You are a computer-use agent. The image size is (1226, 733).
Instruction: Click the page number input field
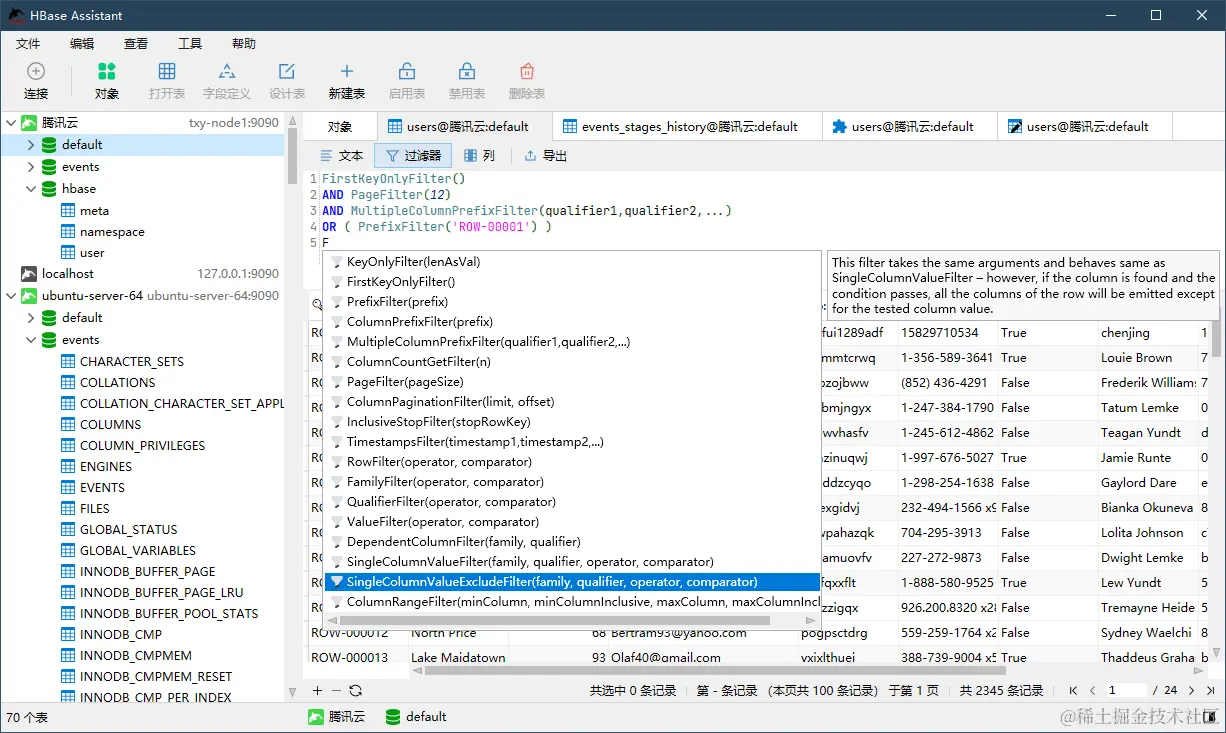tap(1125, 690)
